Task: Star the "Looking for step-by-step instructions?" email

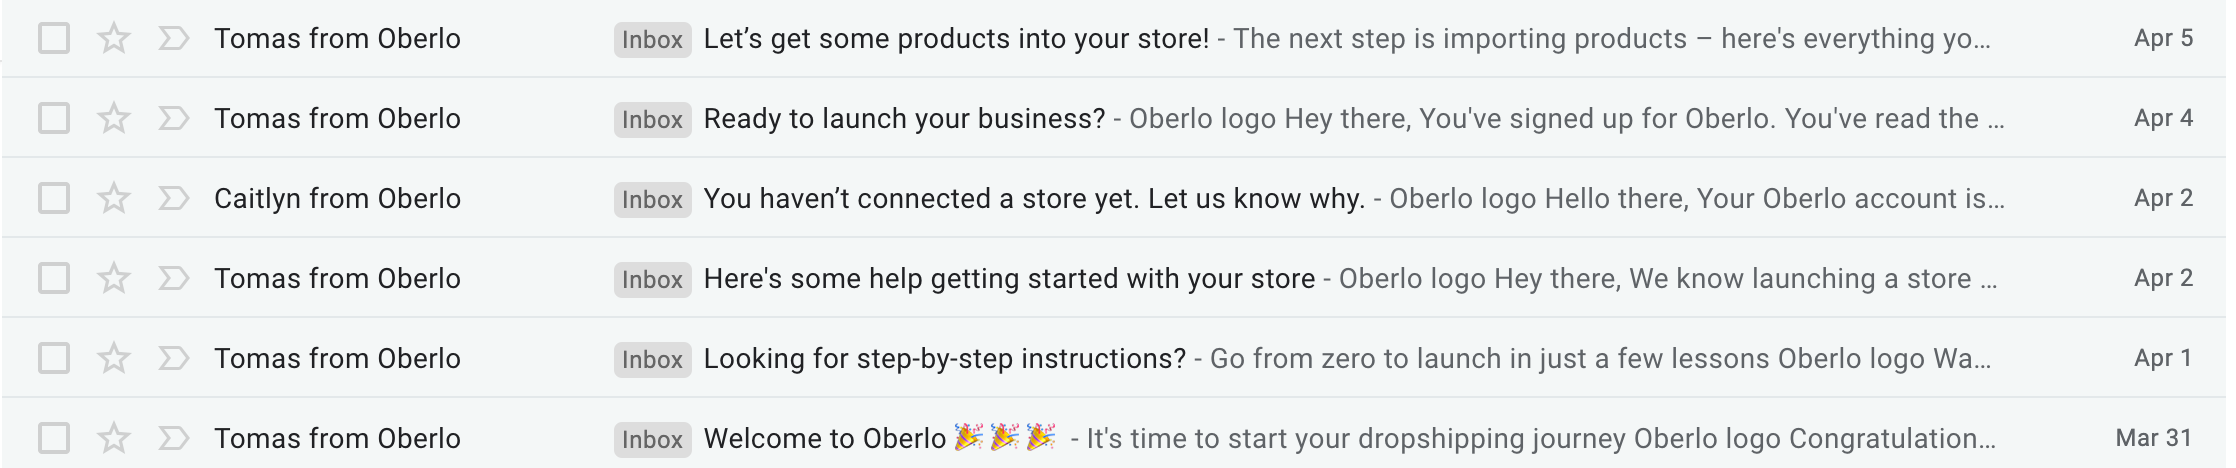Action: (x=114, y=359)
